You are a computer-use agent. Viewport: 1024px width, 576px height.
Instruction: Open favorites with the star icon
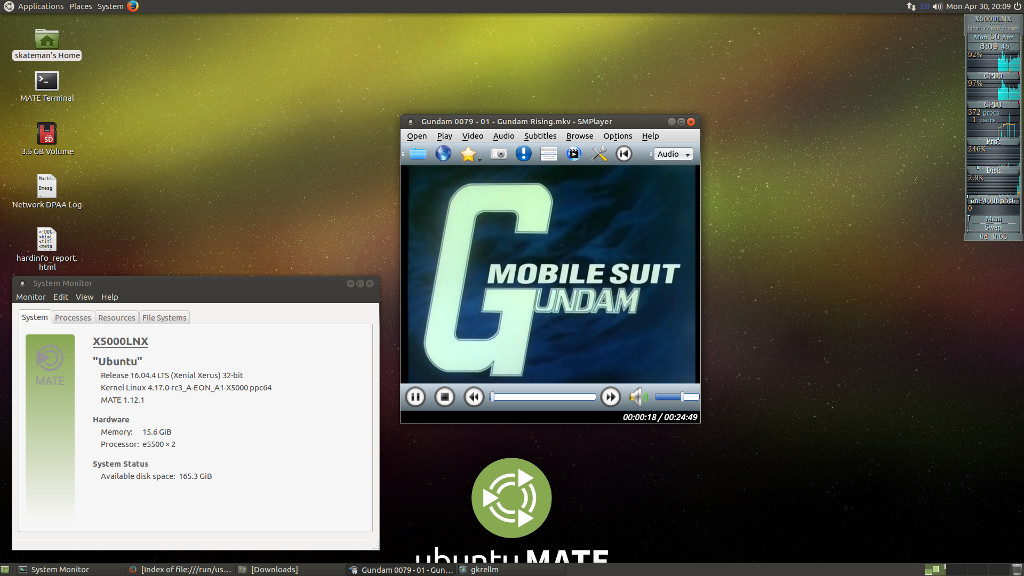coord(468,154)
